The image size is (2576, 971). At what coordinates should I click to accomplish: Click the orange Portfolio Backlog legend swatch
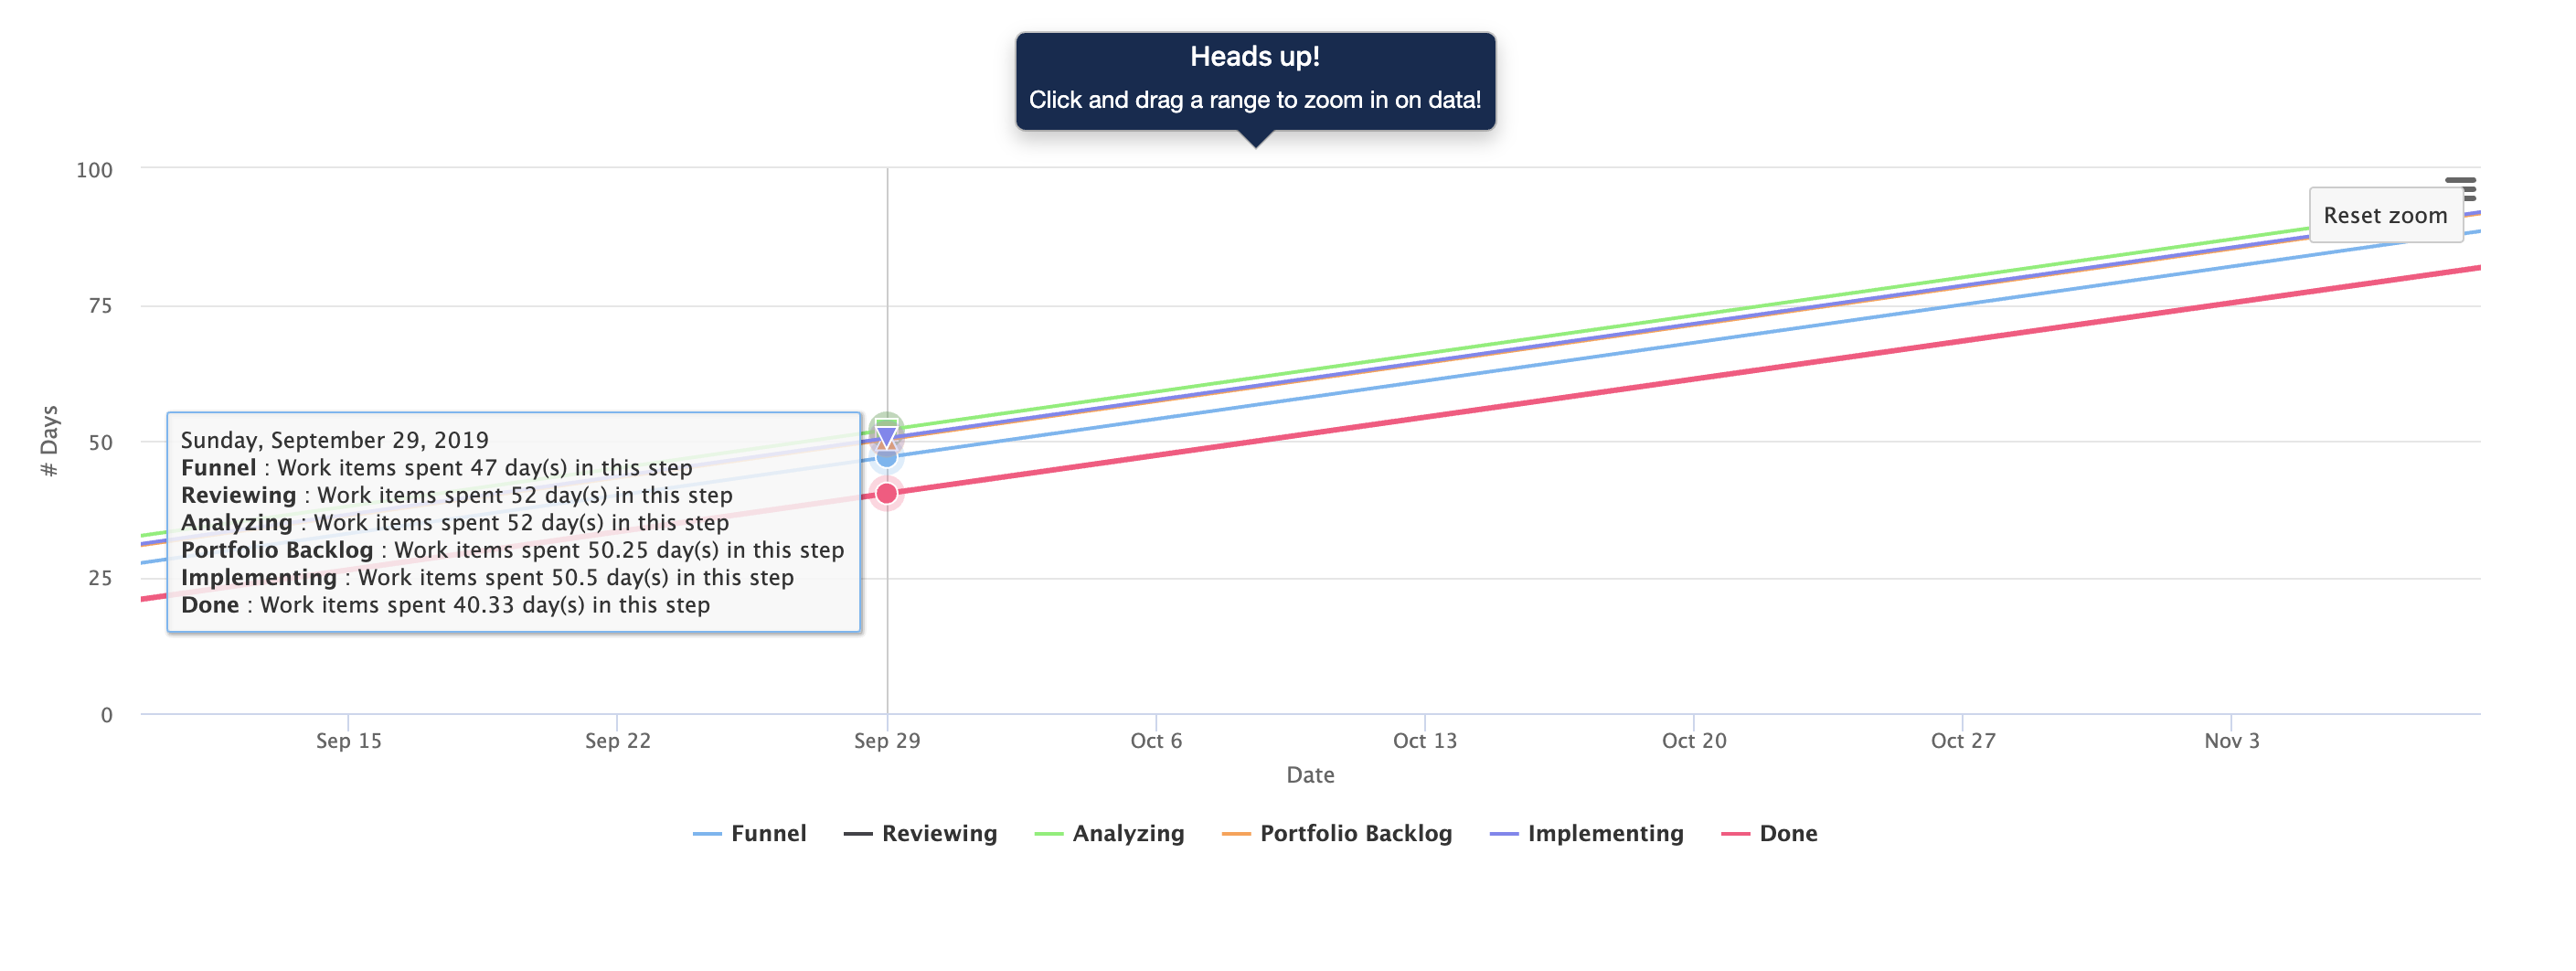[x=1236, y=834]
